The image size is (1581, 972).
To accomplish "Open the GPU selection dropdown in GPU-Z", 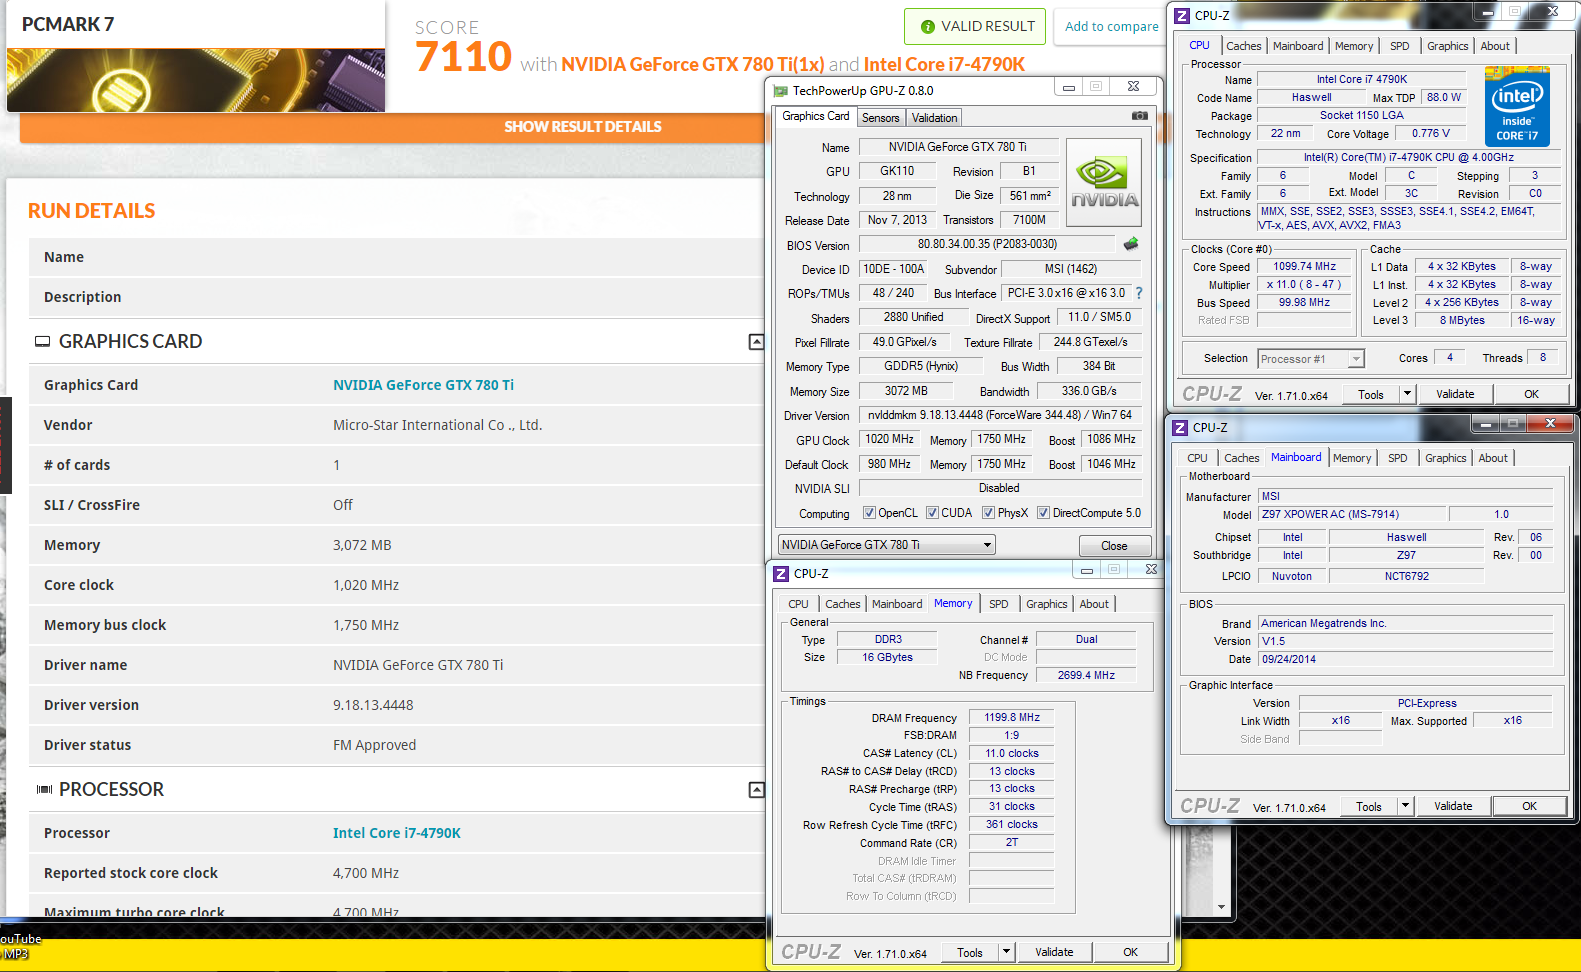I will pyautogui.click(x=886, y=545).
